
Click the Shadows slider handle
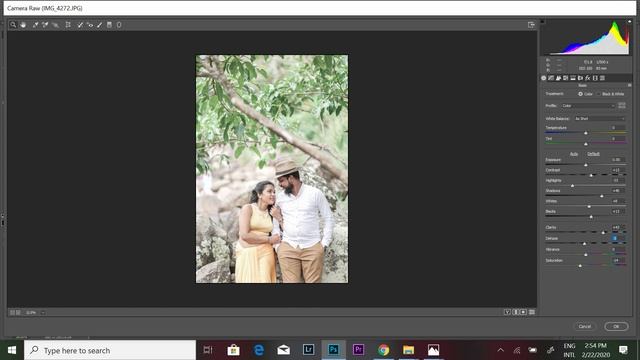point(602,196)
